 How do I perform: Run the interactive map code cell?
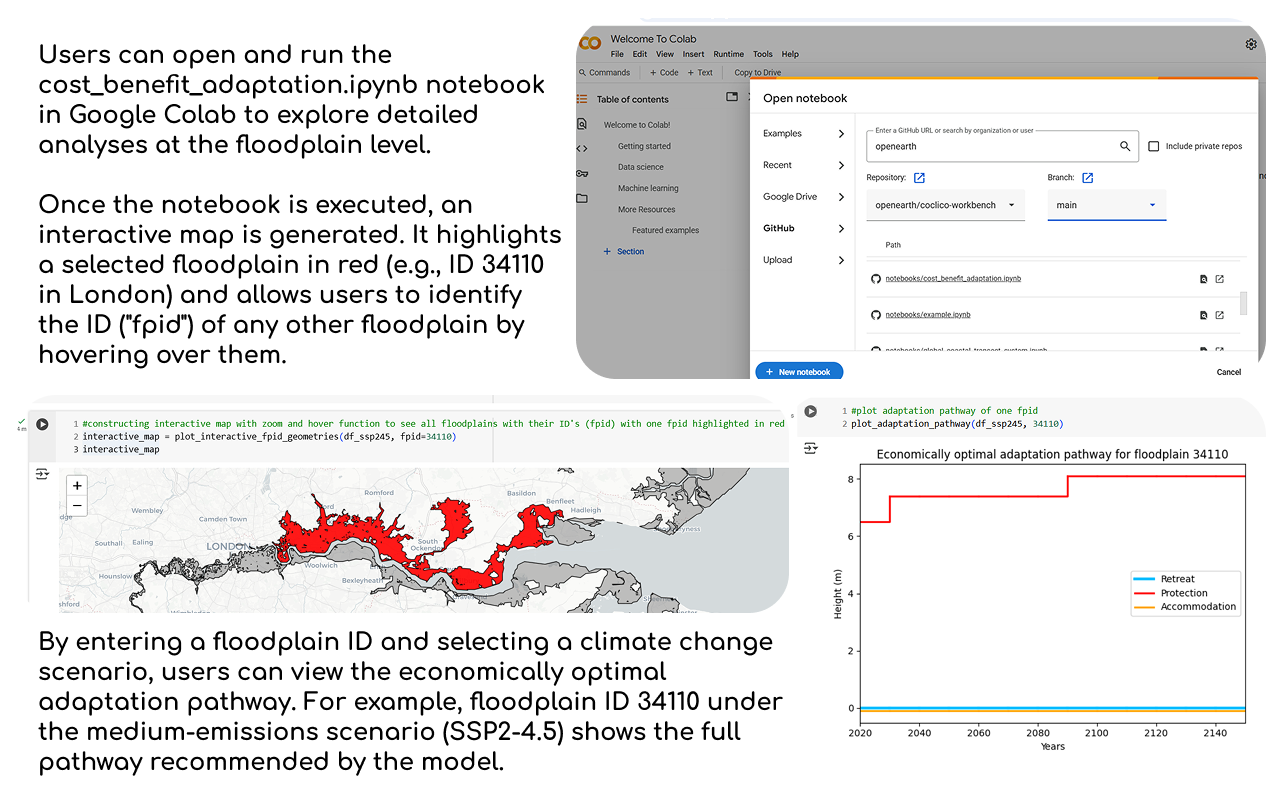42,424
